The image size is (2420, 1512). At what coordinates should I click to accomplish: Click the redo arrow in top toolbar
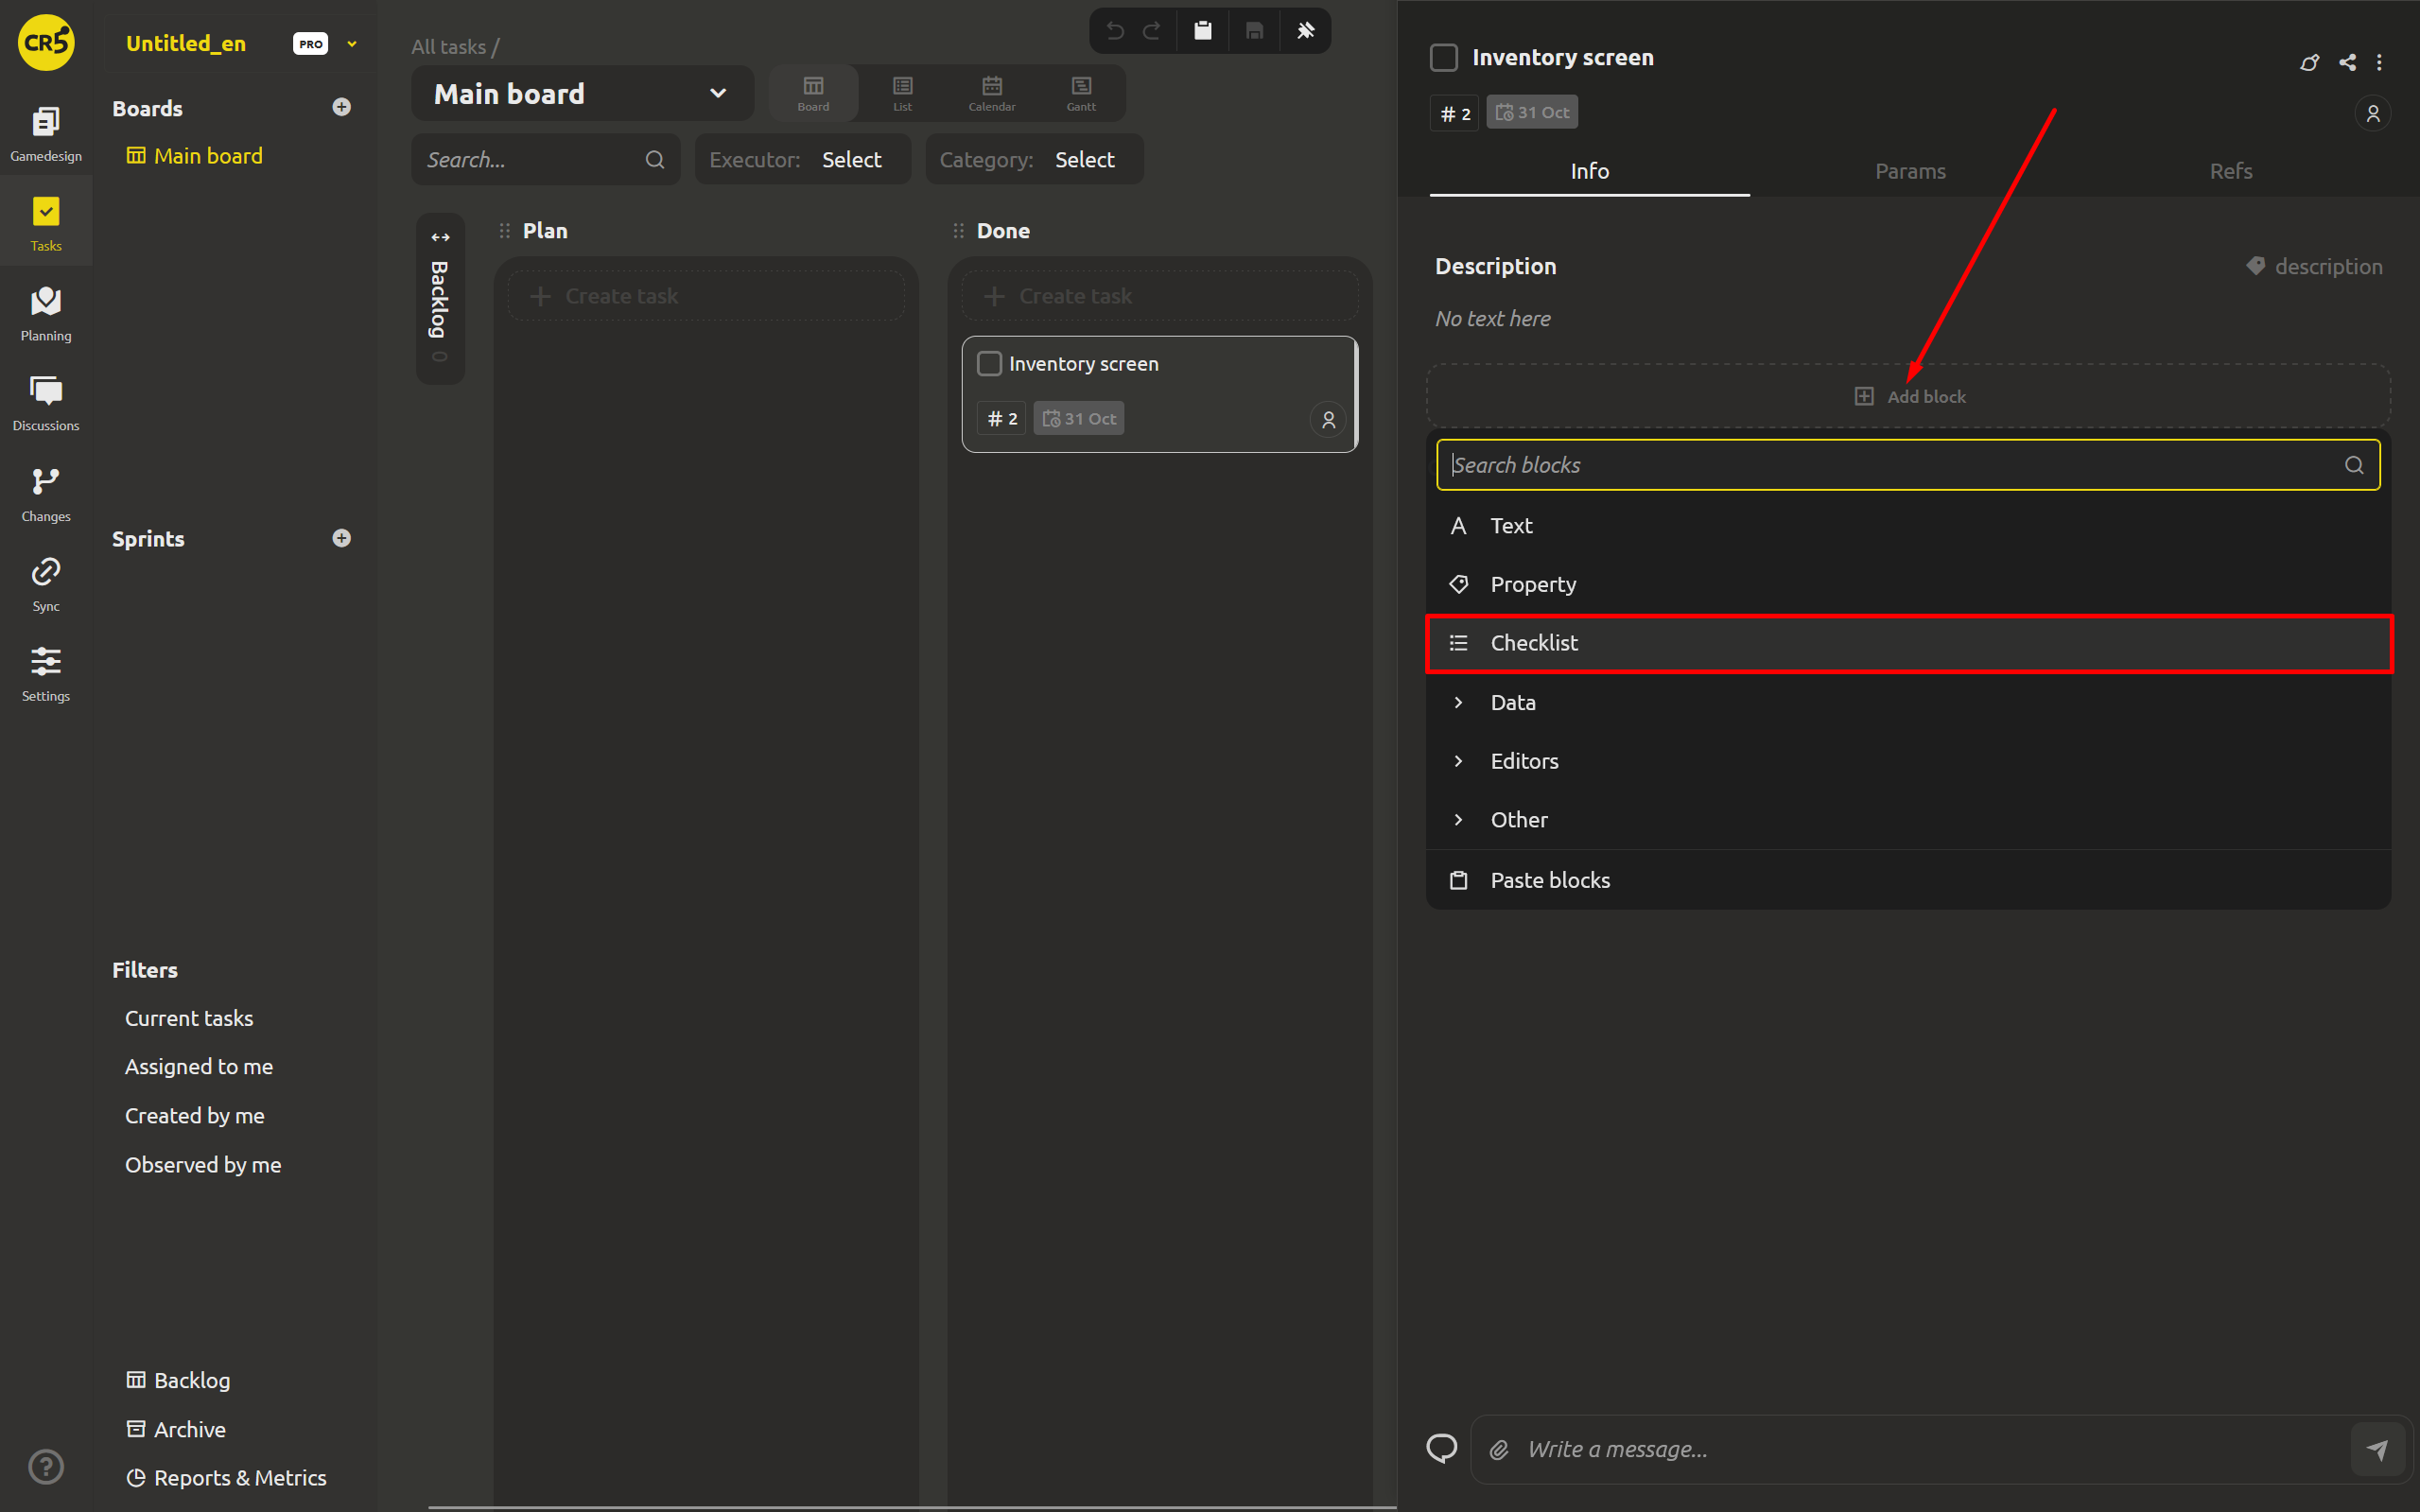[x=1152, y=31]
